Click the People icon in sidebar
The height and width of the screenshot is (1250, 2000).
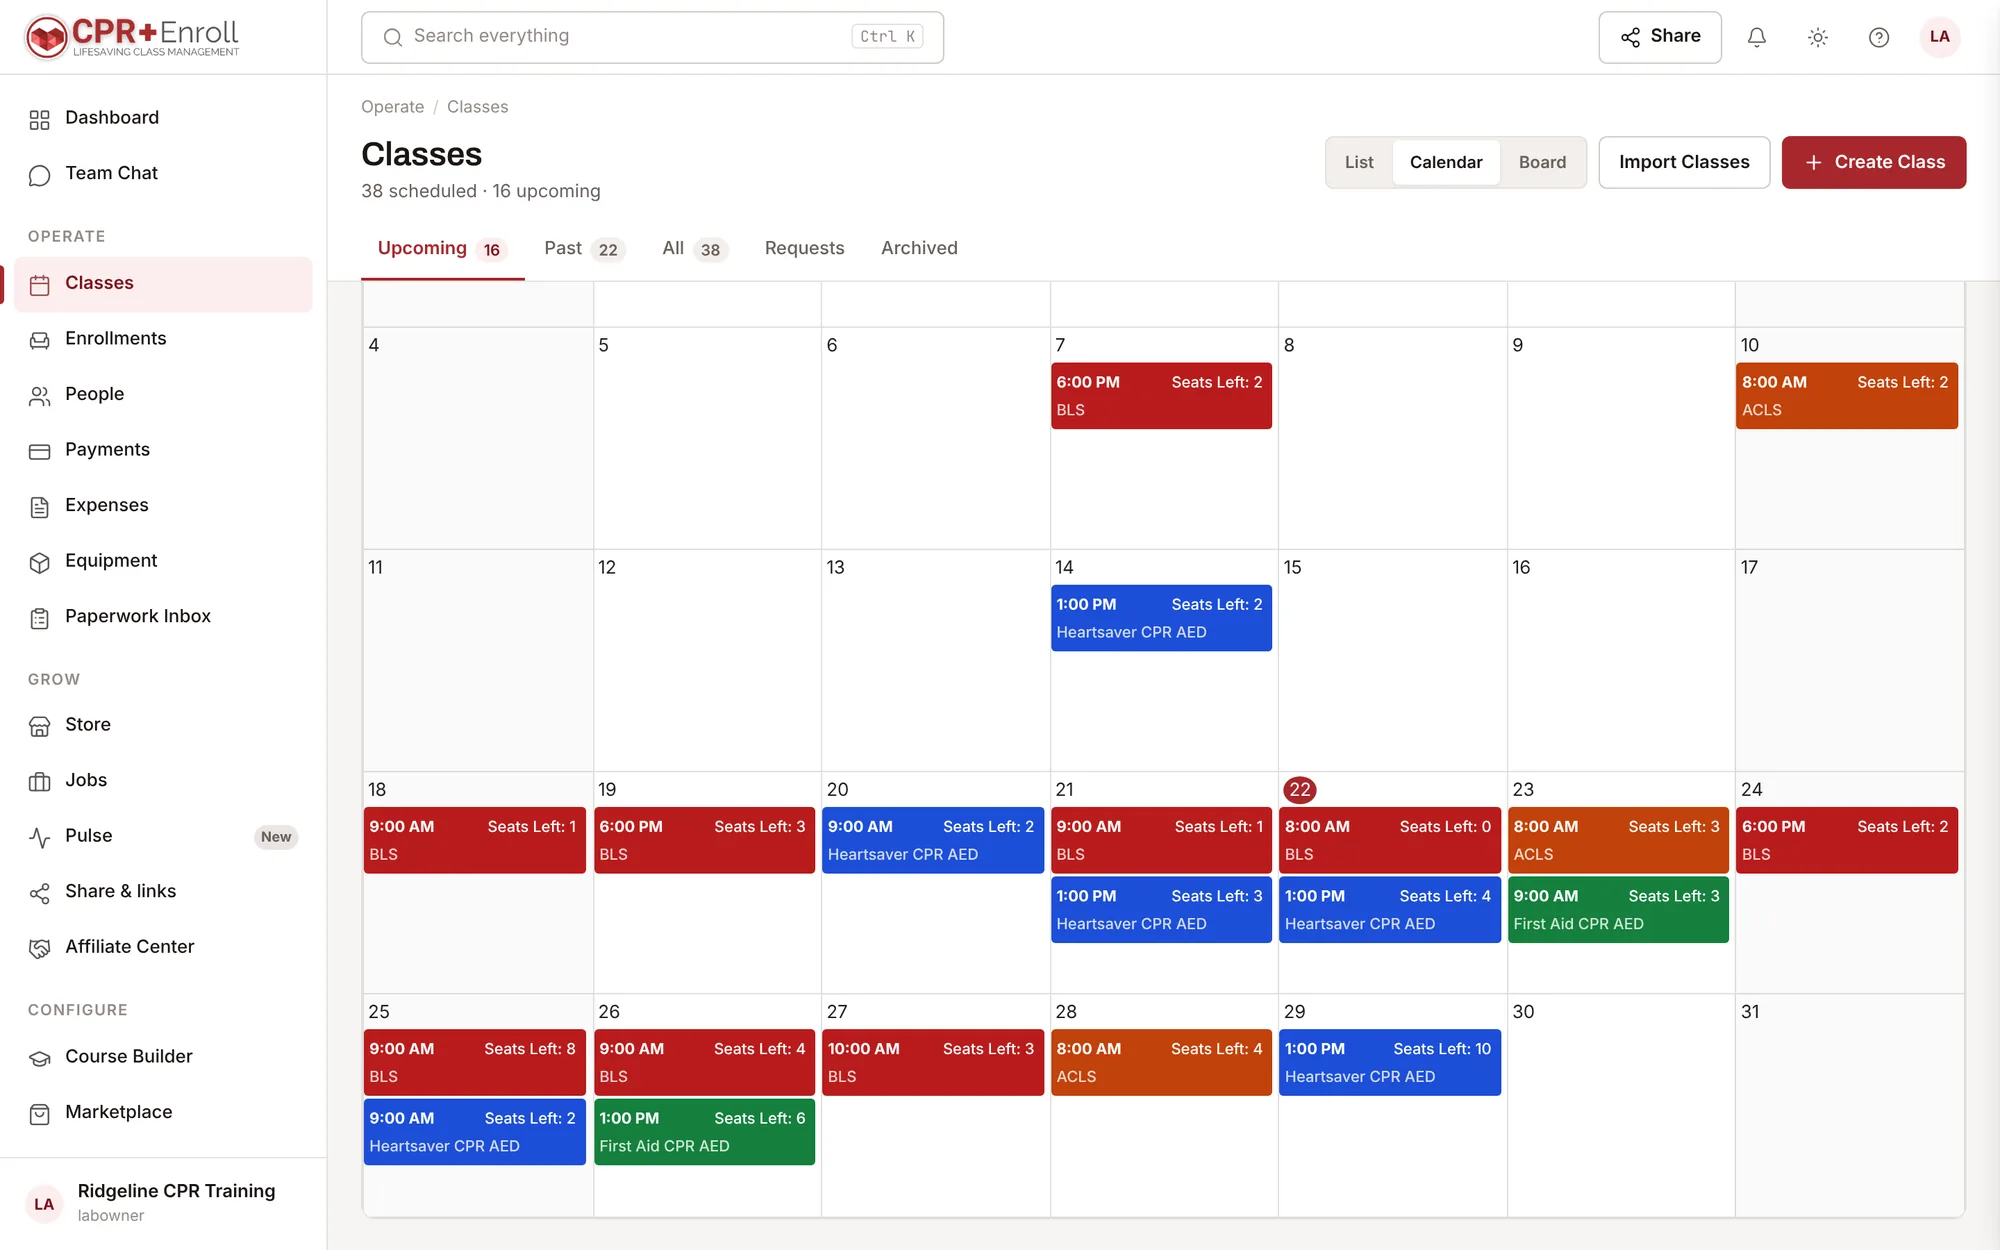39,396
